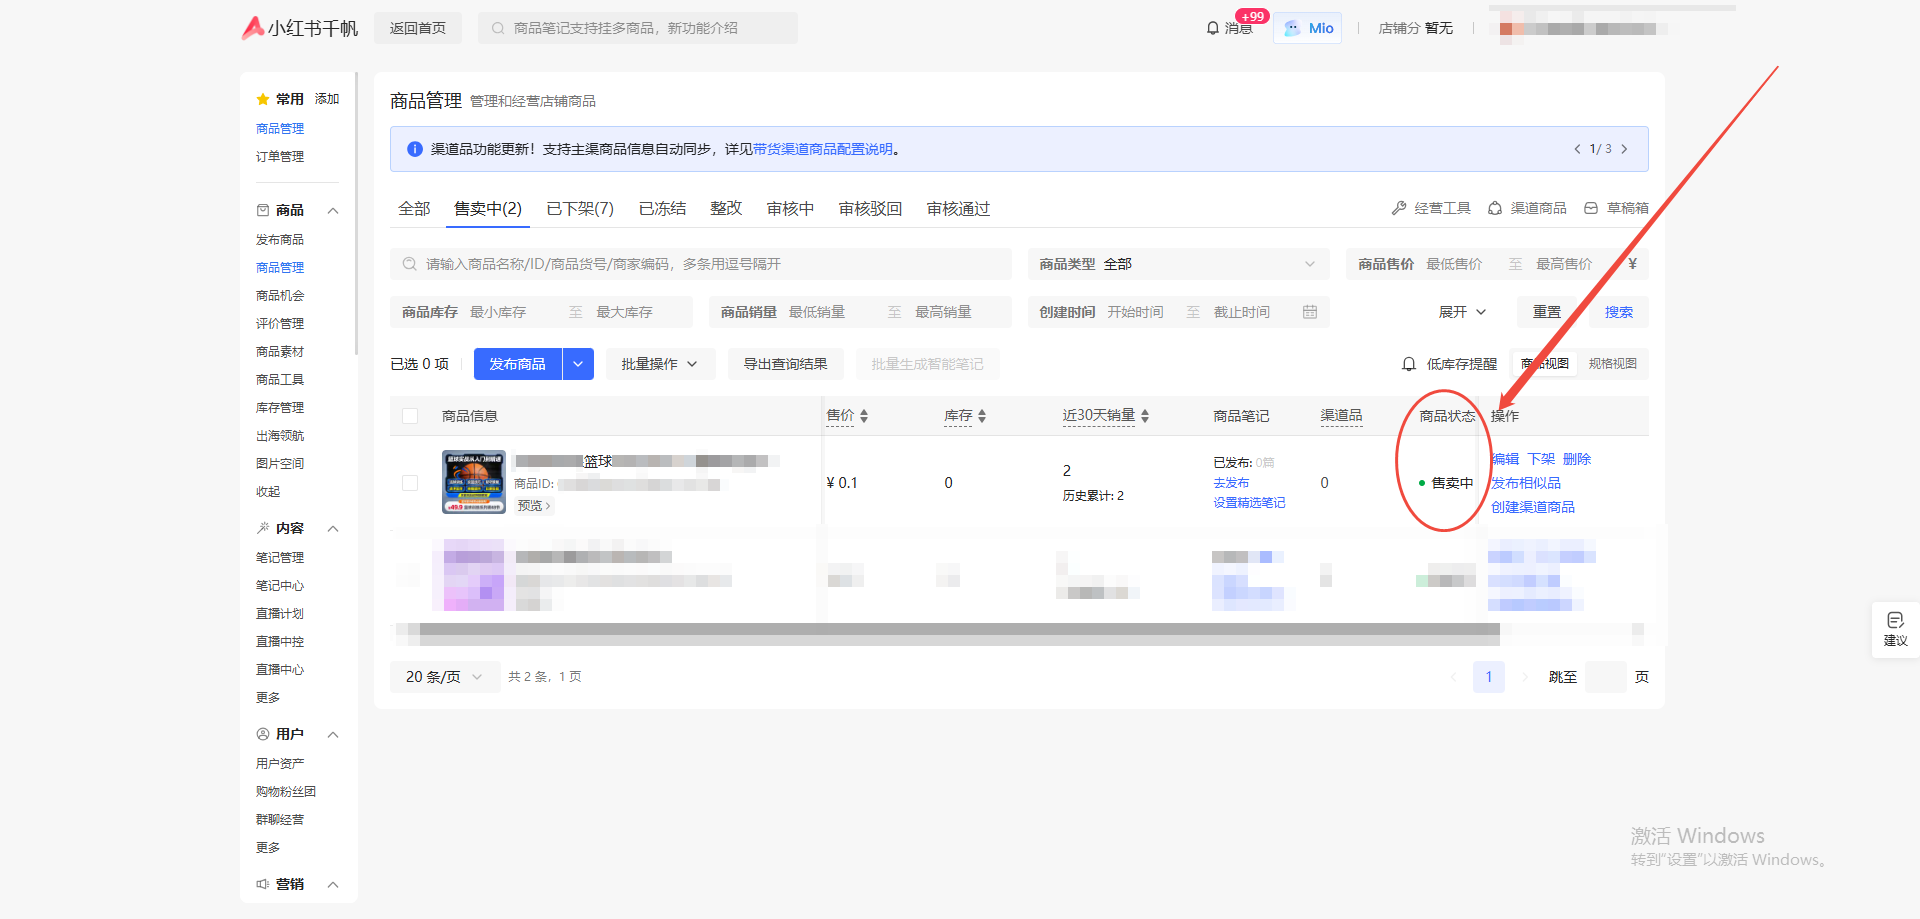Click the product name search input field
This screenshot has height=919, width=1920.
(x=700, y=264)
